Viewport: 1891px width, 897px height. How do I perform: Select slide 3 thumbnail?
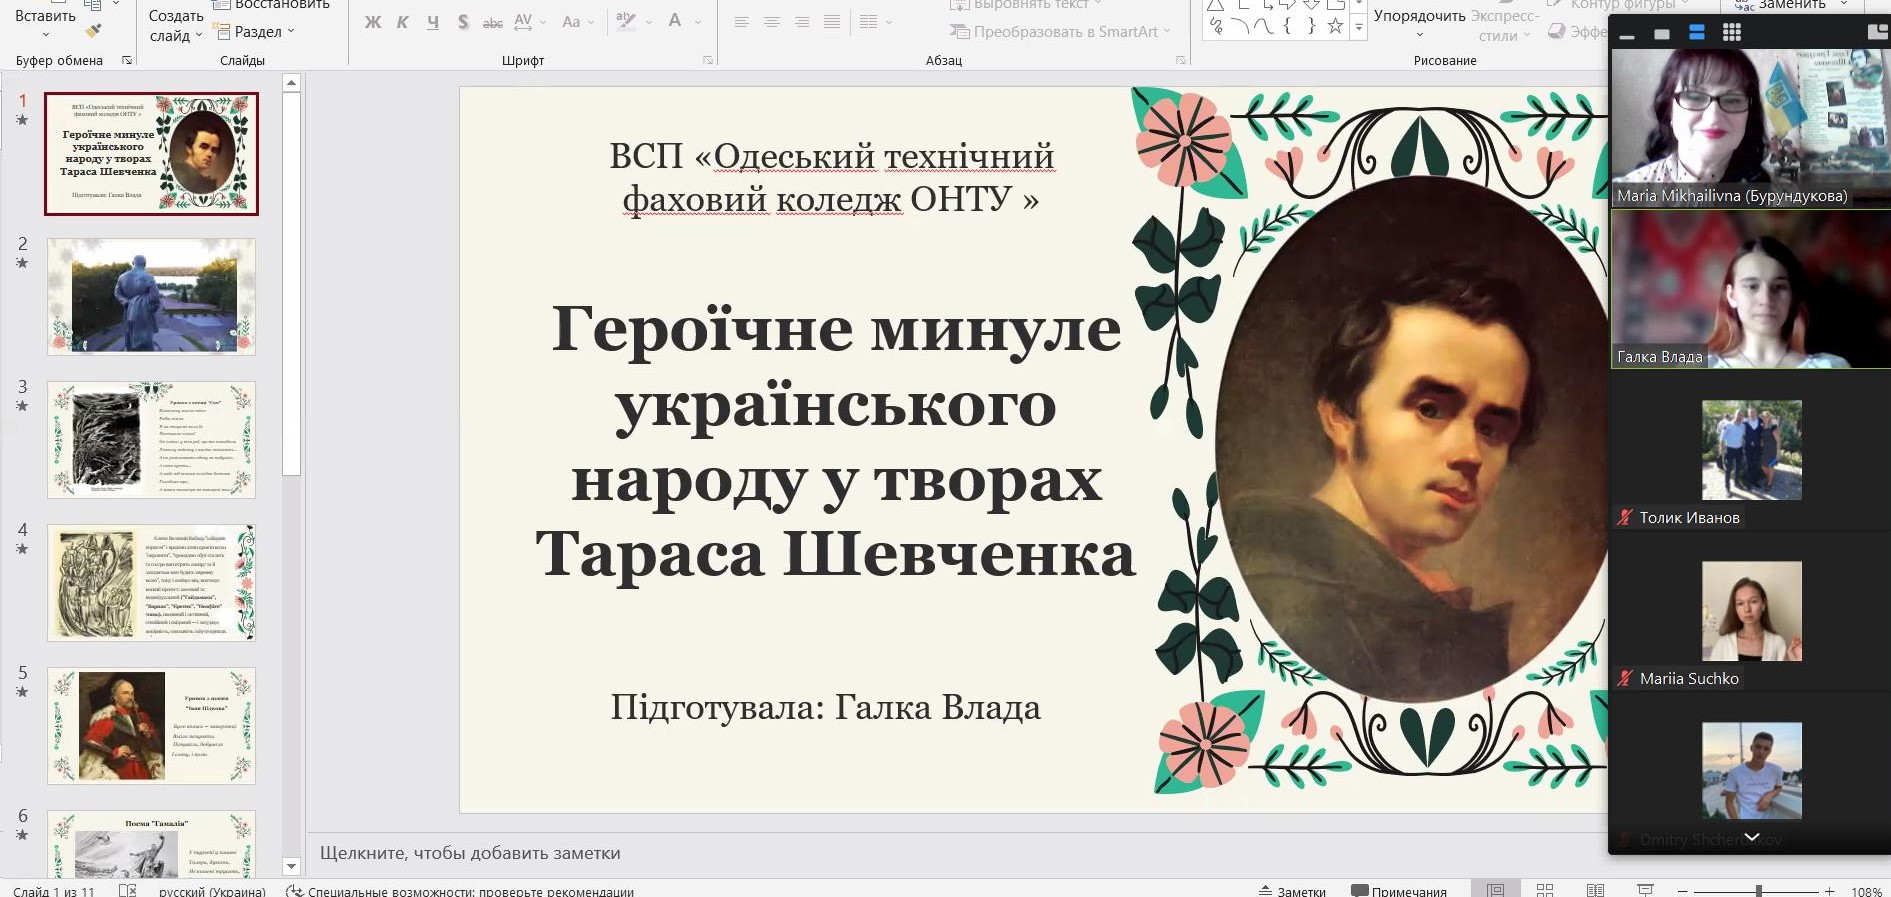tap(151, 439)
